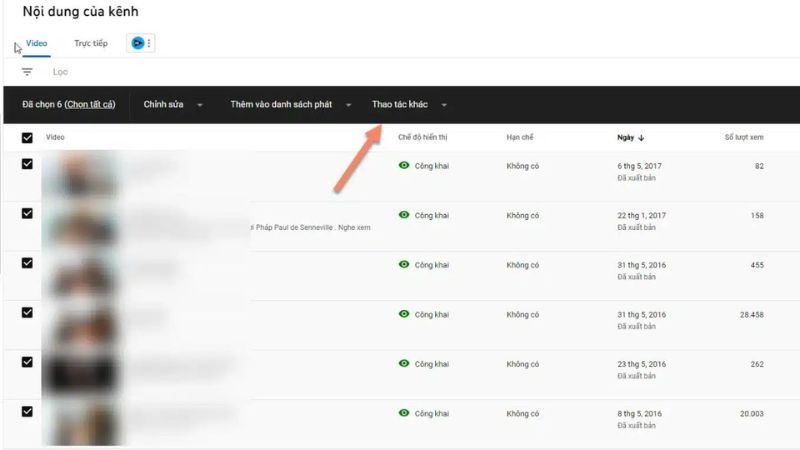Switch to the Trực tiếp tab
Image resolution: width=800 pixels, height=450 pixels.
click(x=91, y=44)
